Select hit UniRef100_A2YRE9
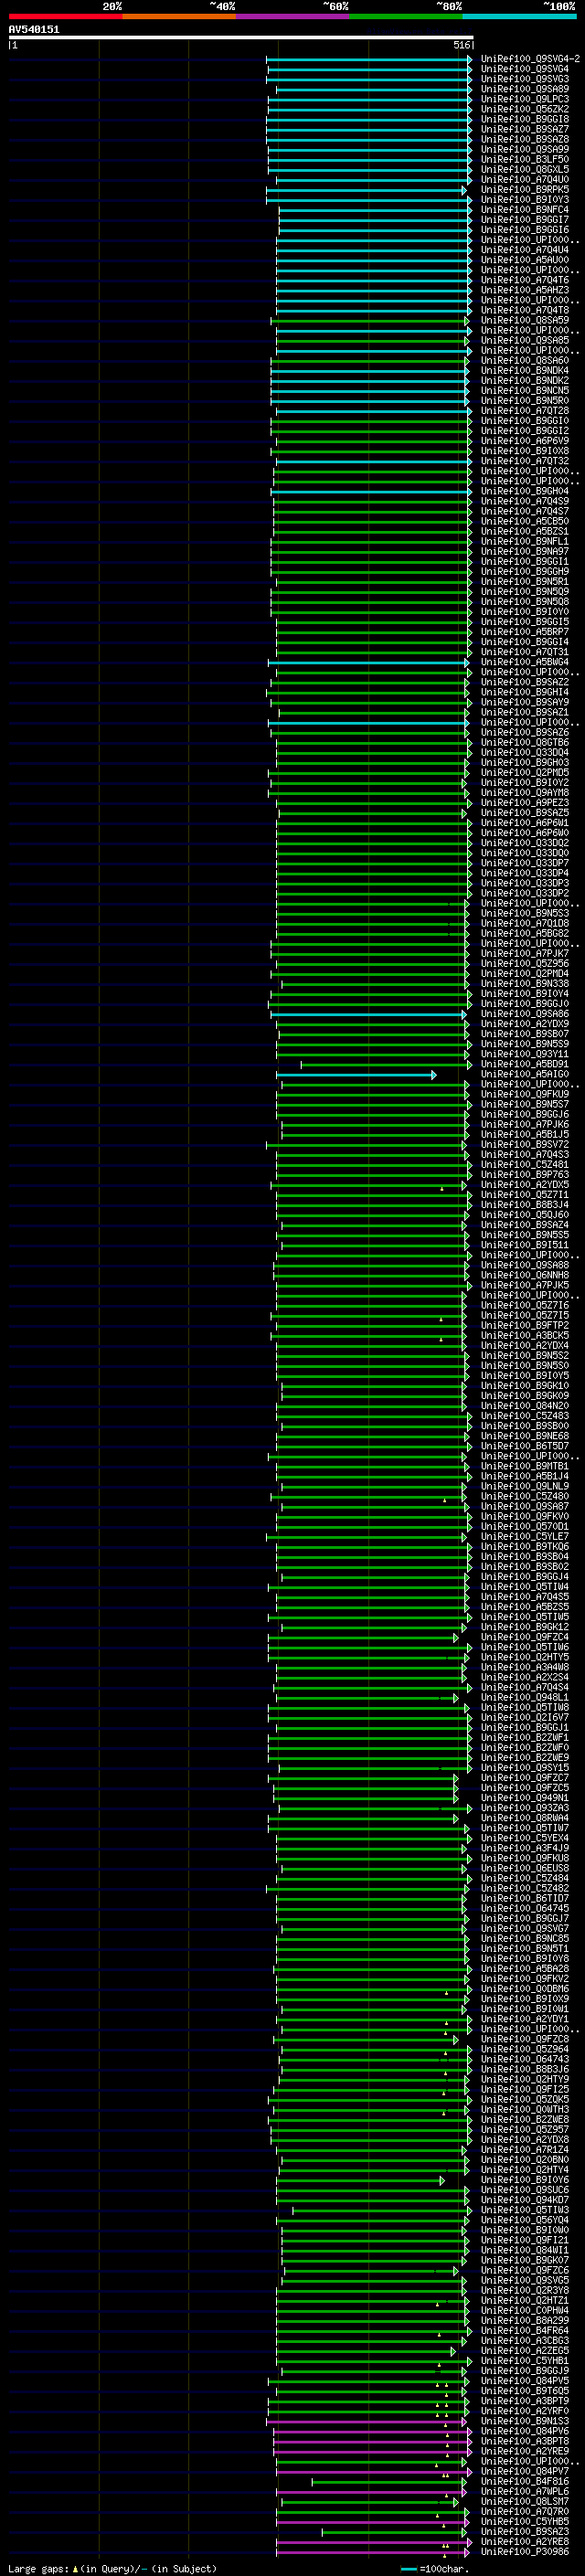 [525, 2451]
